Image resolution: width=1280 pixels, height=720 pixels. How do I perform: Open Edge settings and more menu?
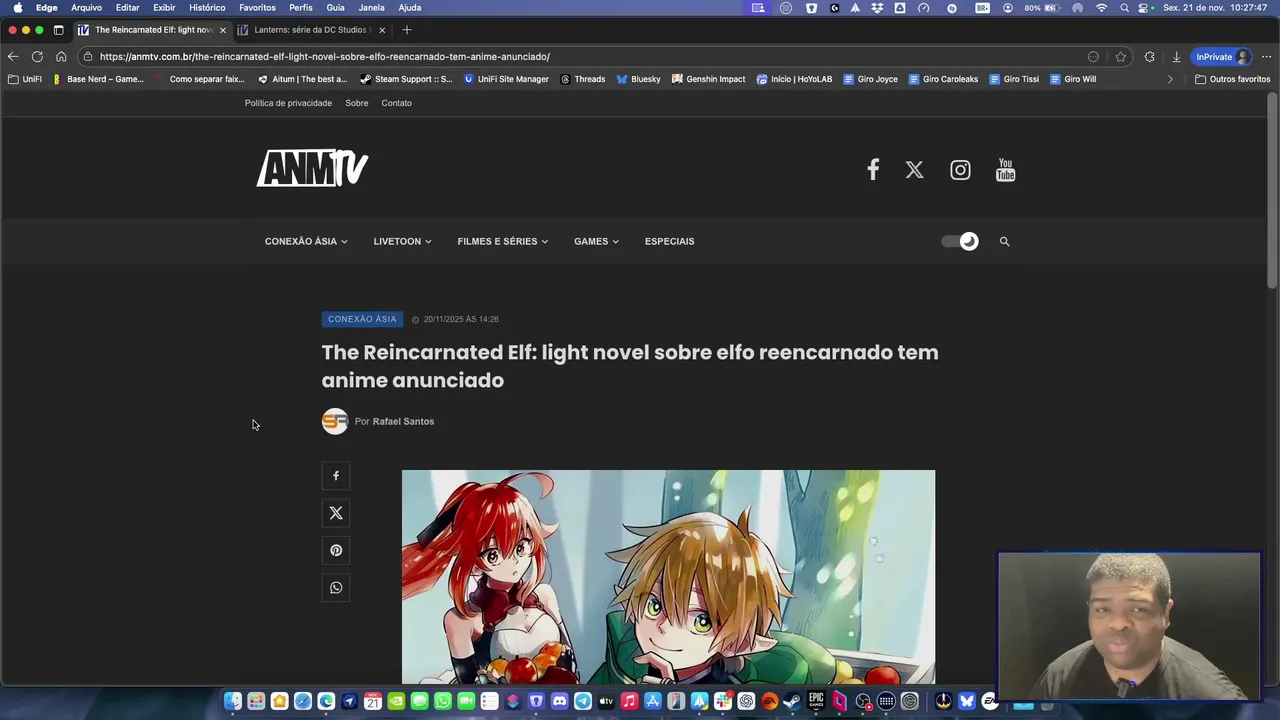point(1266,57)
